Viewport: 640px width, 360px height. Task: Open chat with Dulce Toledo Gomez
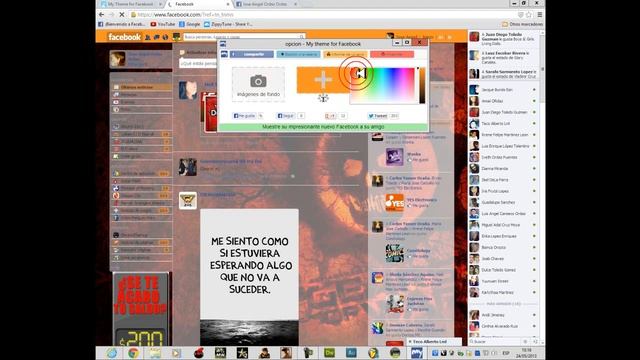502,270
